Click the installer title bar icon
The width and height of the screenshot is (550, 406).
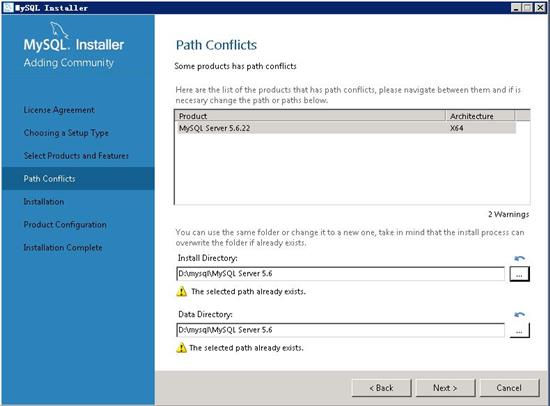[8, 8]
